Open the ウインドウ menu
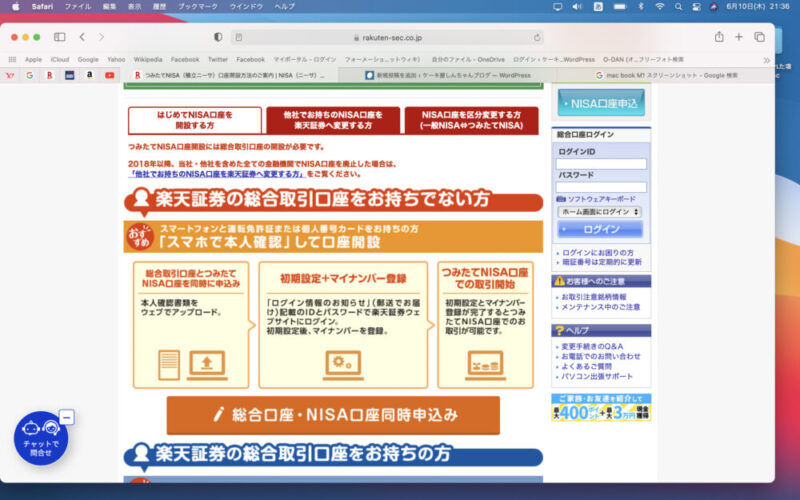The image size is (800, 500). 246,7
